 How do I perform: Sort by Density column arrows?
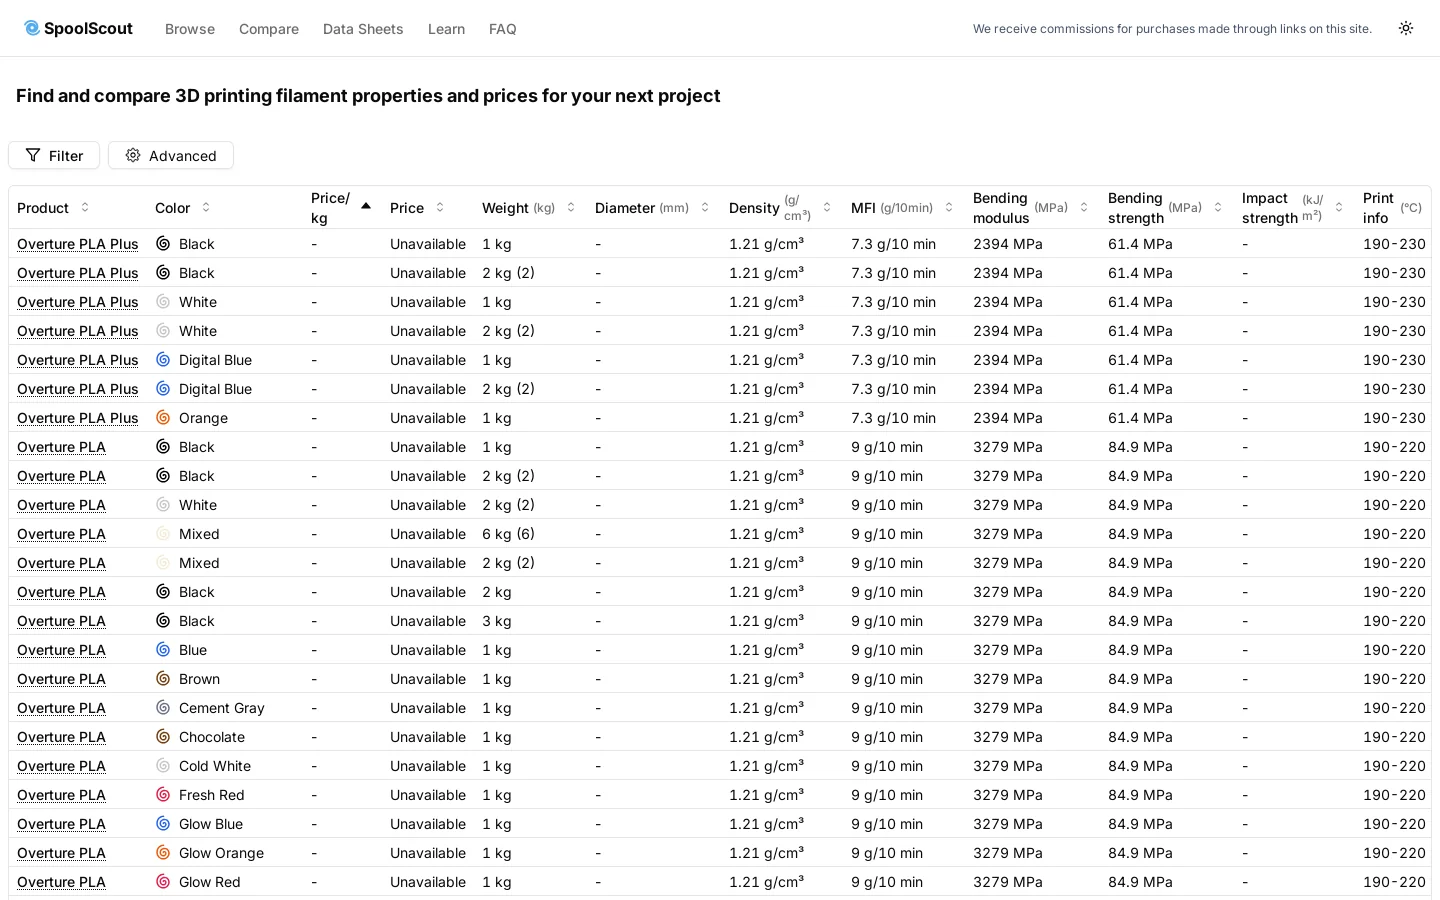click(827, 207)
